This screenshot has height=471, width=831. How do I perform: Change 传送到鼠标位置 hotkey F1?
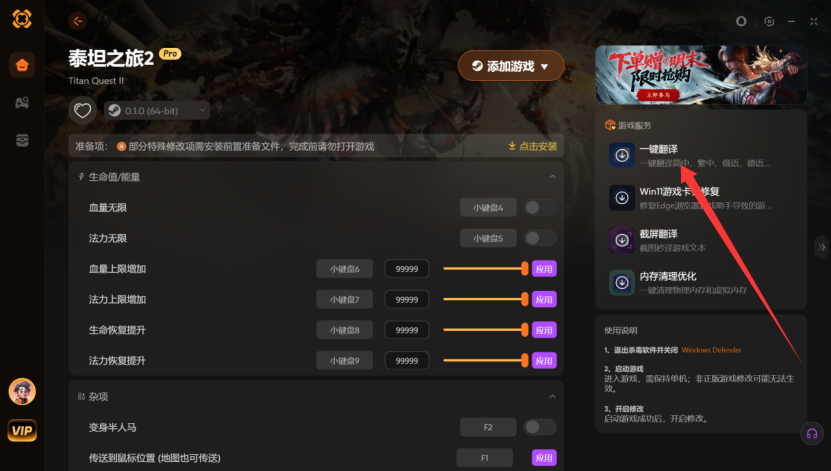tap(484, 458)
